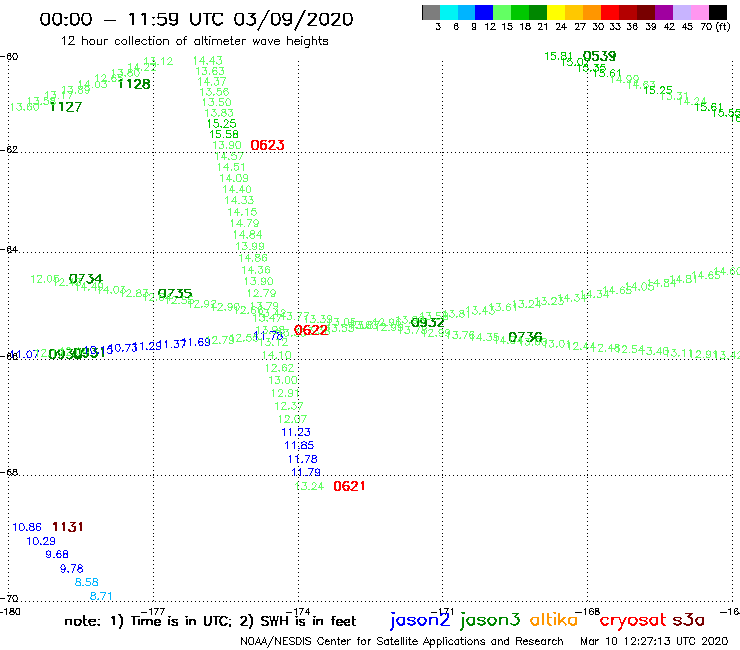Screen dimensions: 740x650
Task: Click the -174 longitude axis label
Action: [x=298, y=612]
